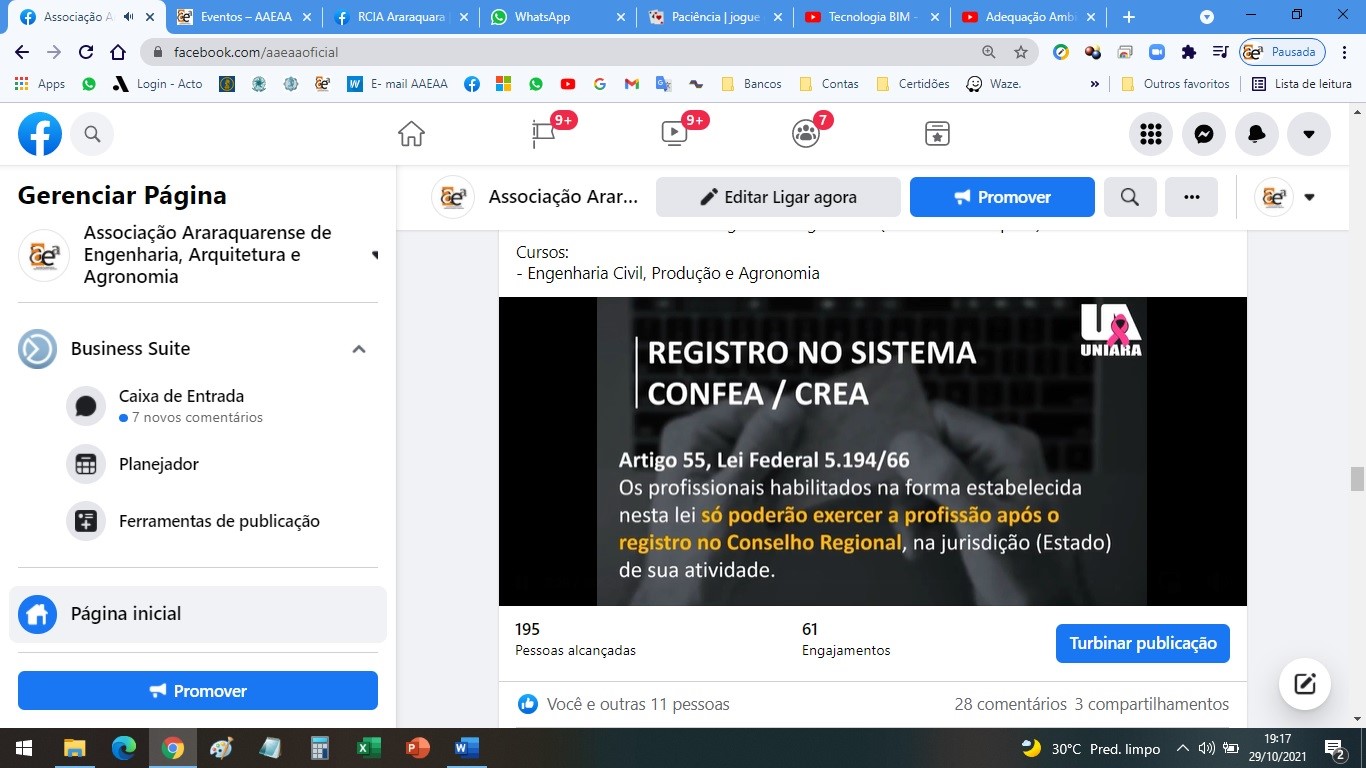Open the new message compose icon
This screenshot has width=1366, height=768.
point(1304,684)
